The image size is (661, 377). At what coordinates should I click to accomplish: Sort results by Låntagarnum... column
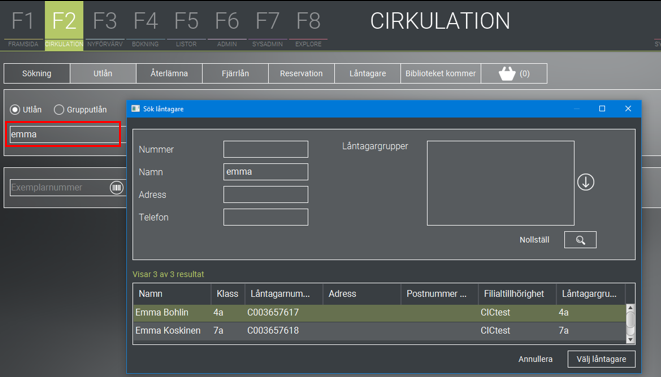click(x=284, y=294)
